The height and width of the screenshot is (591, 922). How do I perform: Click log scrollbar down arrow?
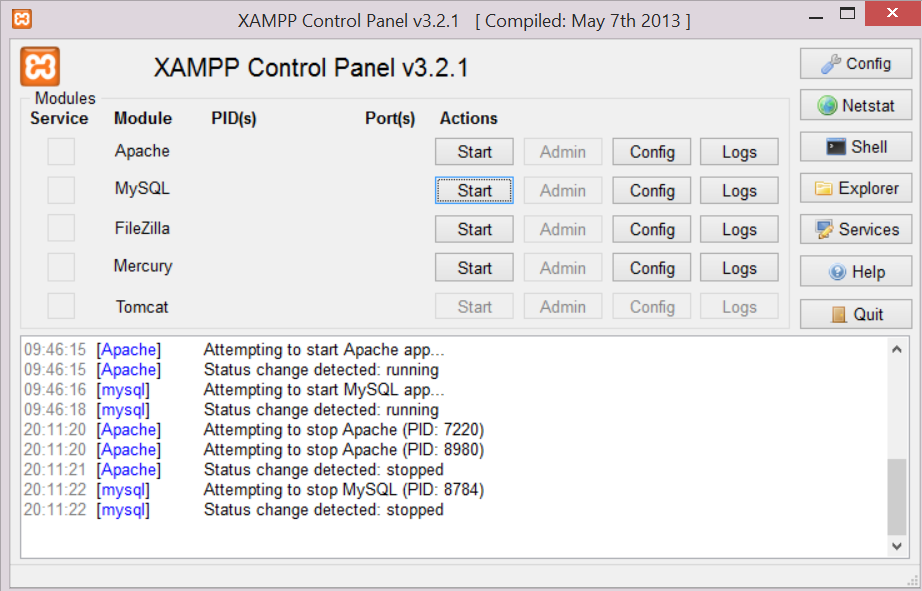coord(897,546)
